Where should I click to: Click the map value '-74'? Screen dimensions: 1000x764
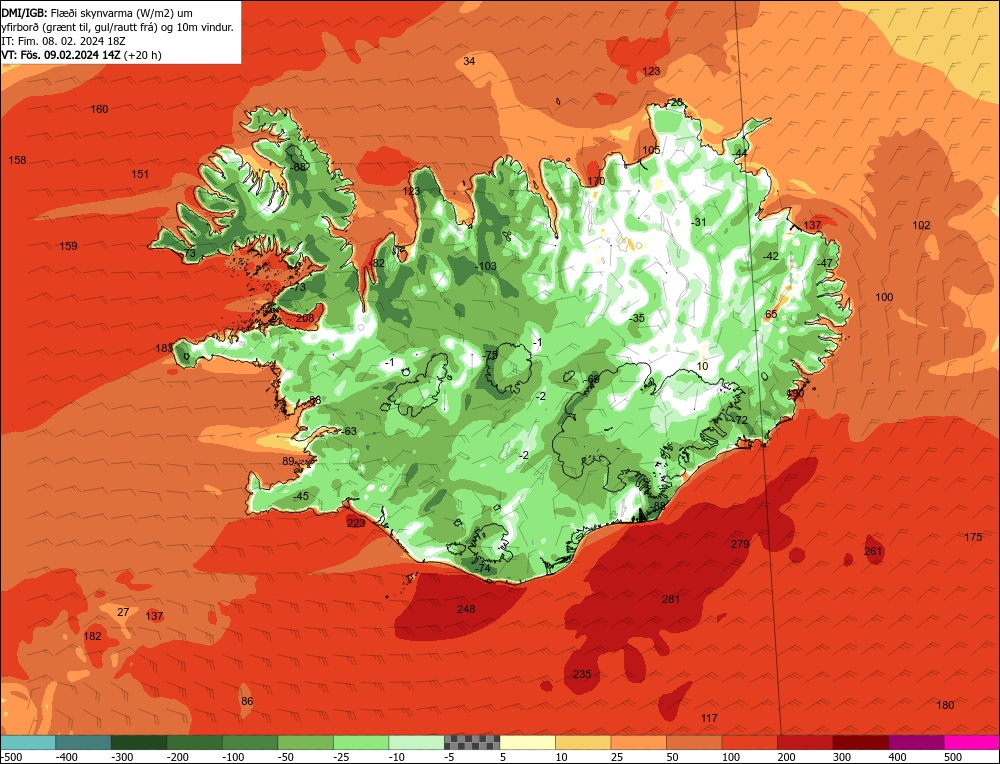[482, 568]
